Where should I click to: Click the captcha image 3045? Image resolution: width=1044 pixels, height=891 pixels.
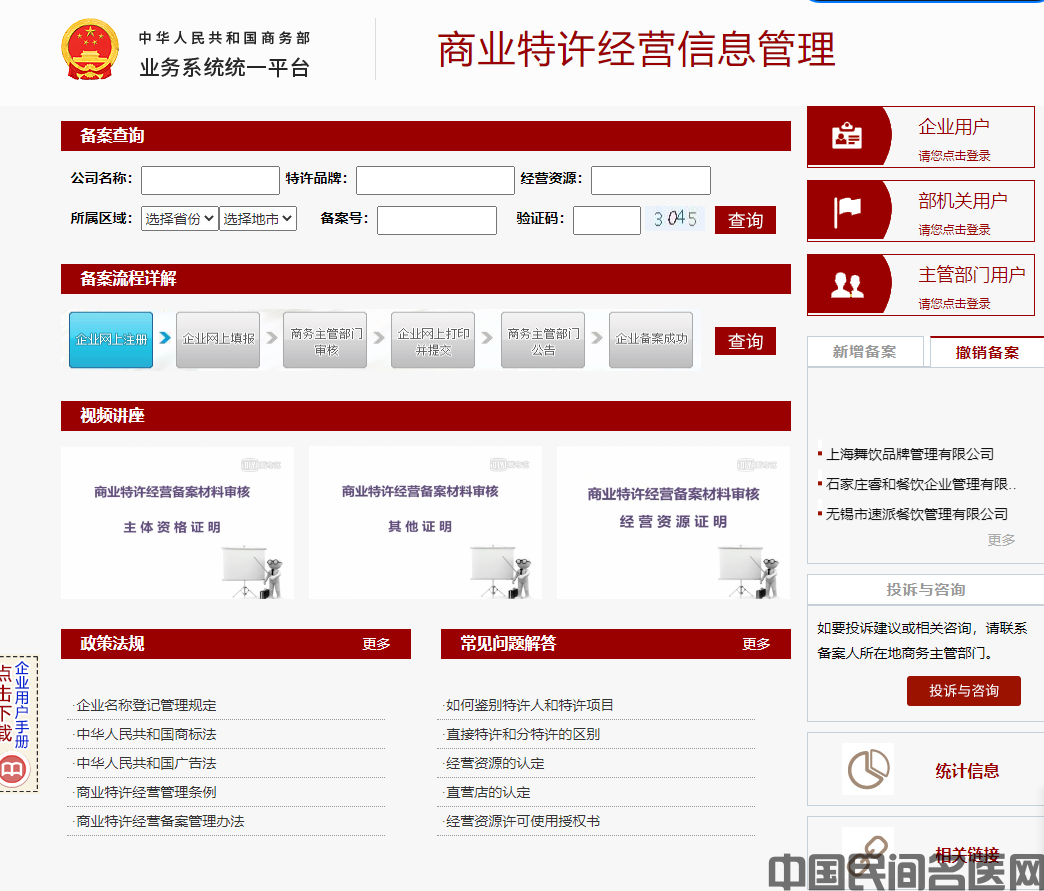point(675,219)
